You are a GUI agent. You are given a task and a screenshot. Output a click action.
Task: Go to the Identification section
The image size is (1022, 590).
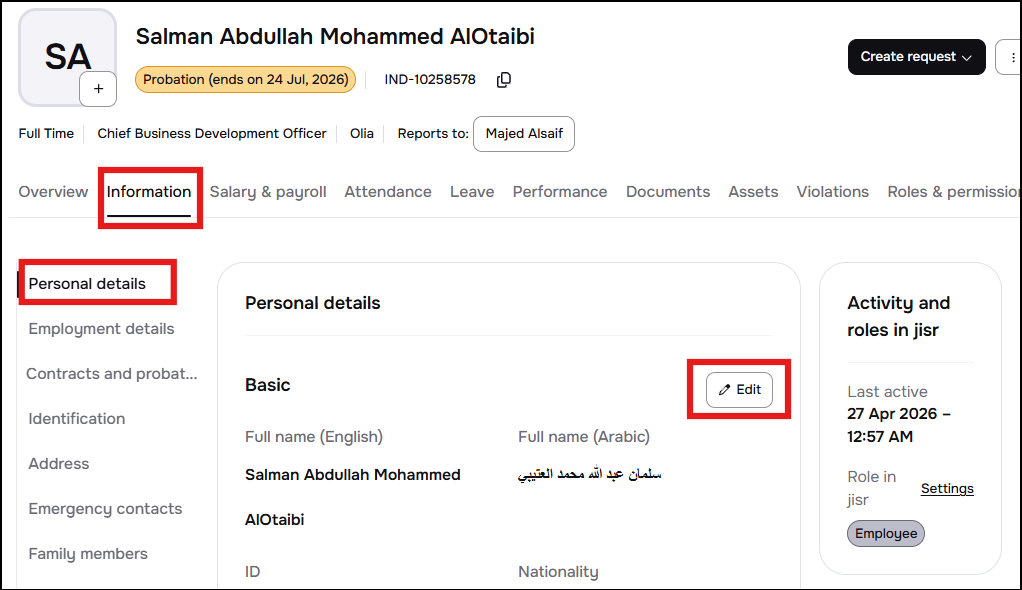(x=77, y=419)
